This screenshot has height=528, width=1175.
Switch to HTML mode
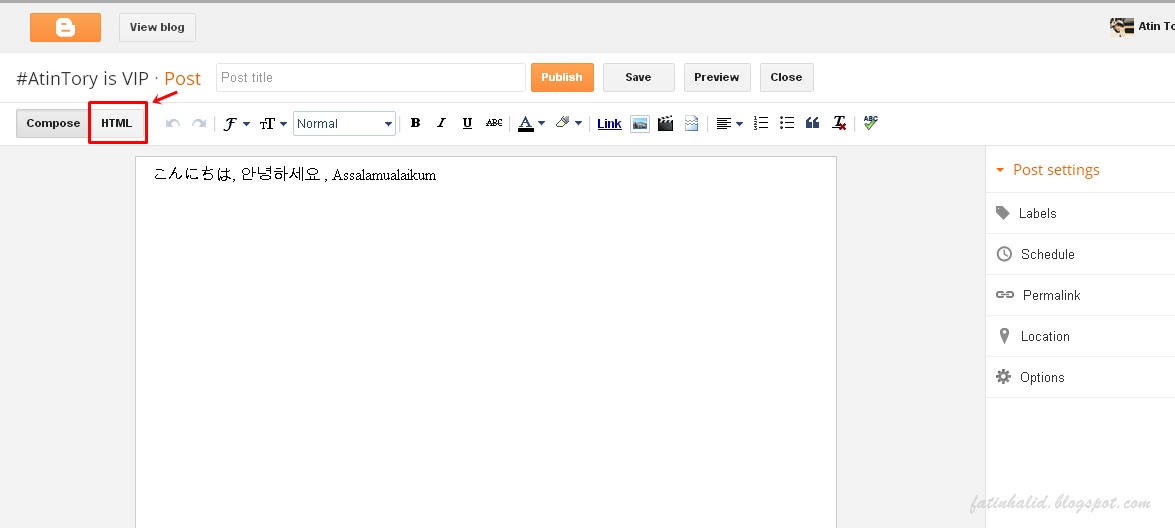pos(117,124)
